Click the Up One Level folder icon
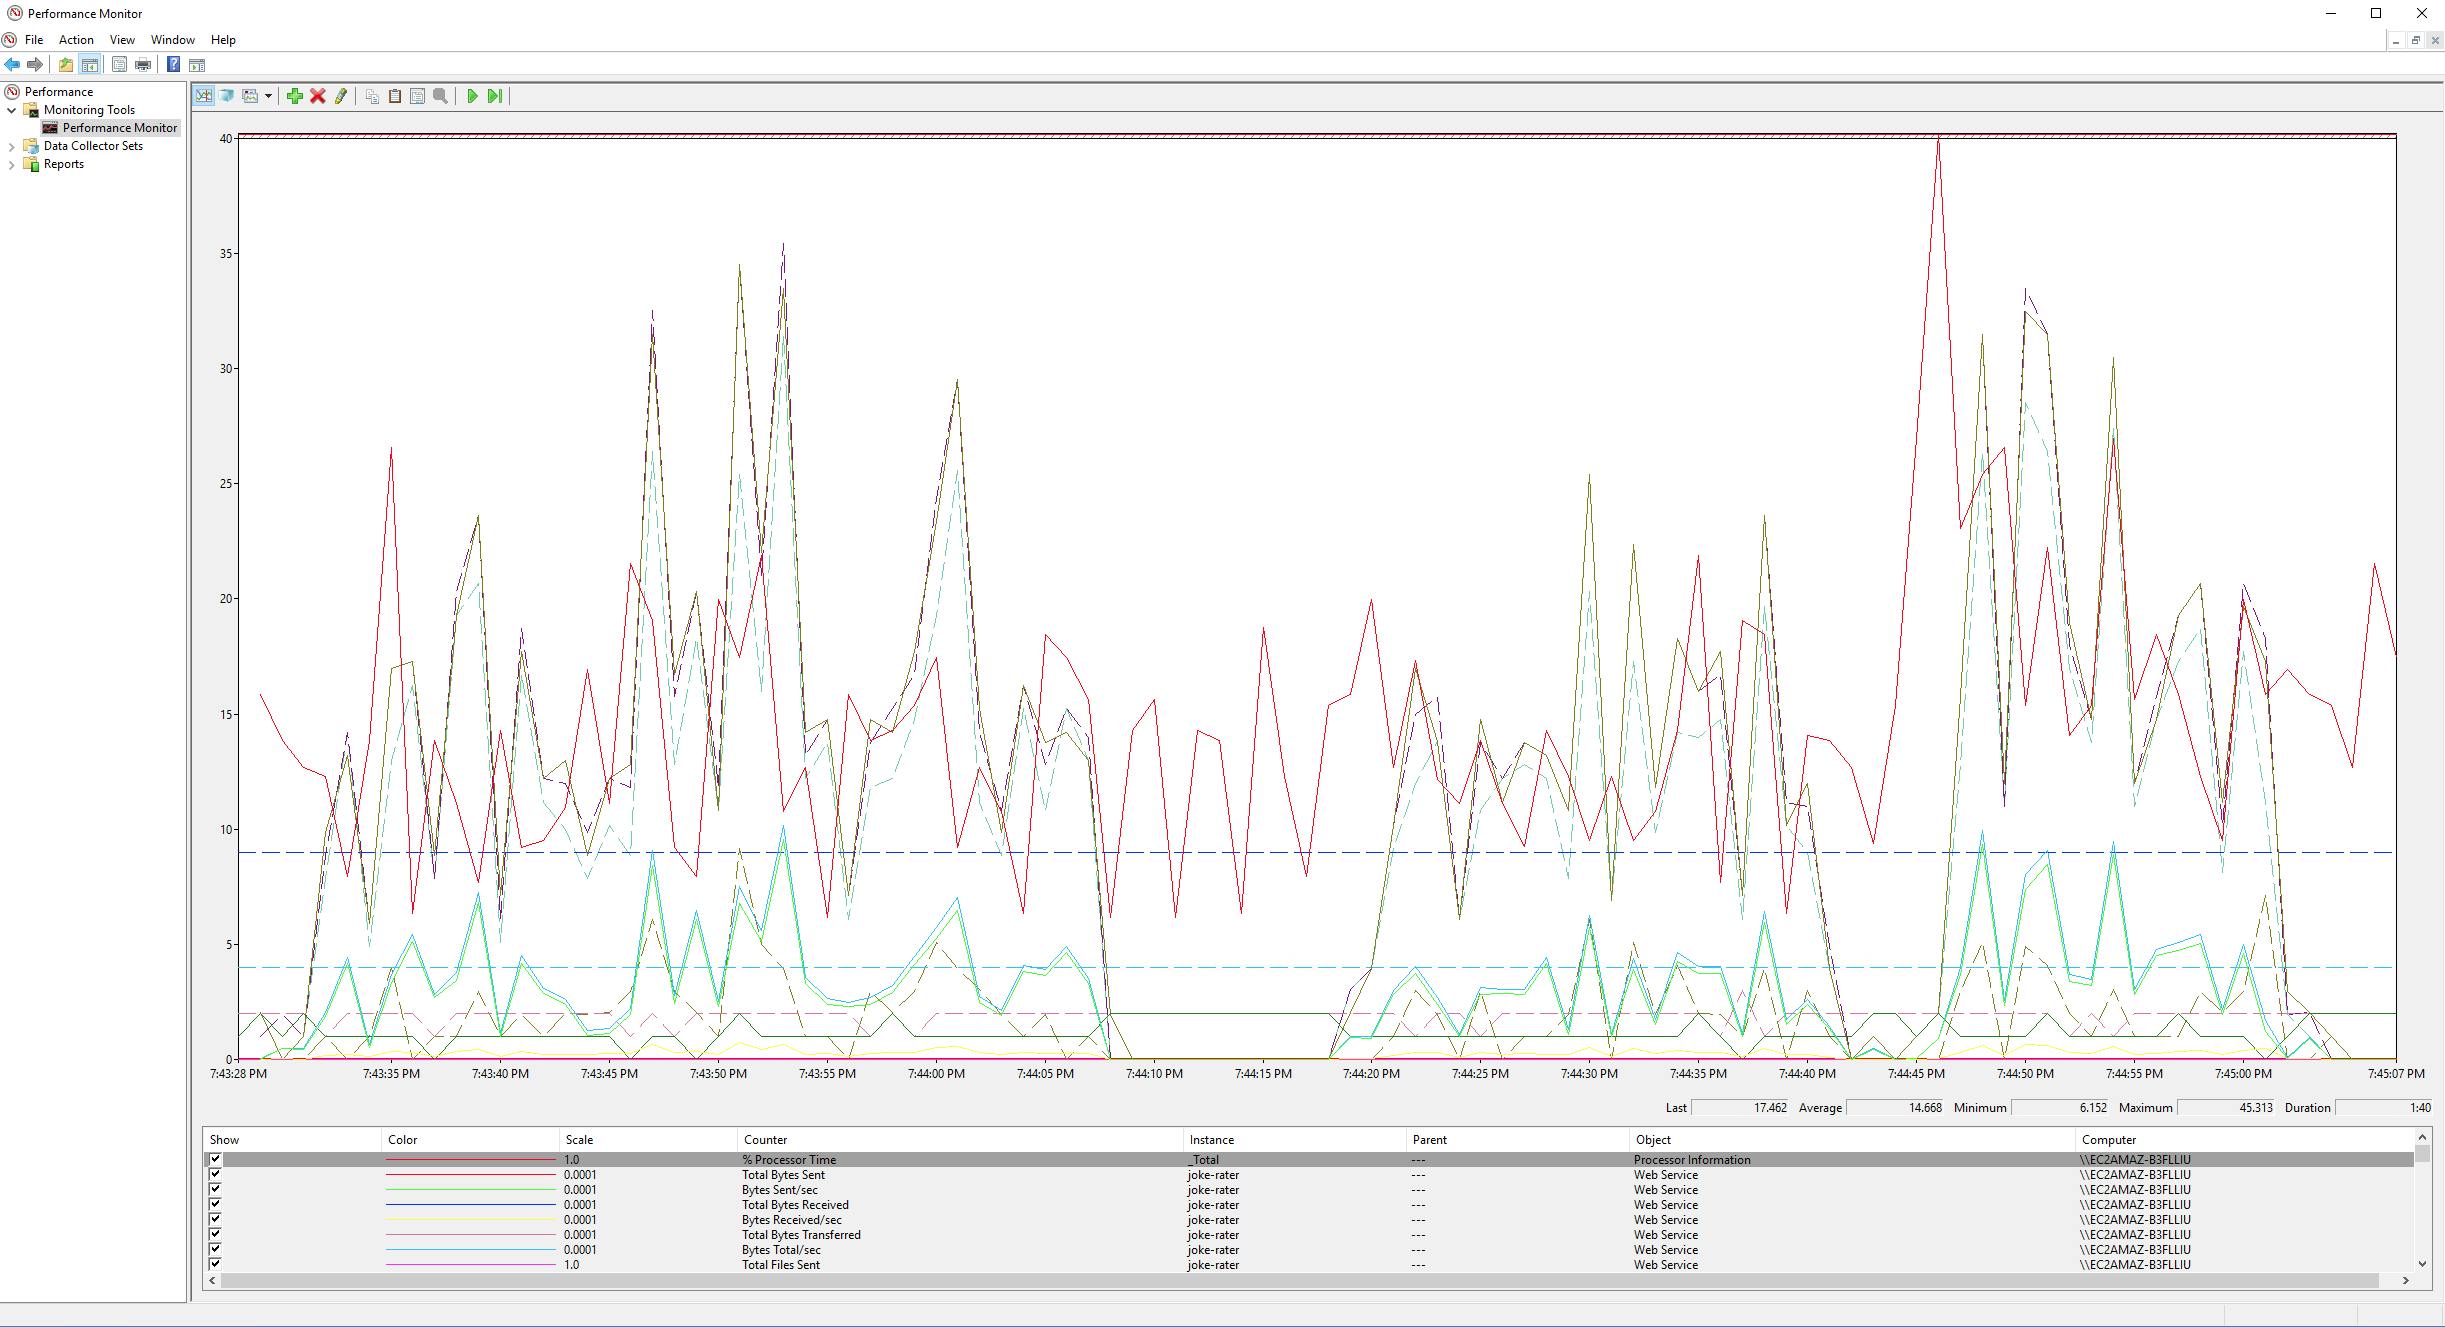This screenshot has height=1327, width=2445. (65, 65)
